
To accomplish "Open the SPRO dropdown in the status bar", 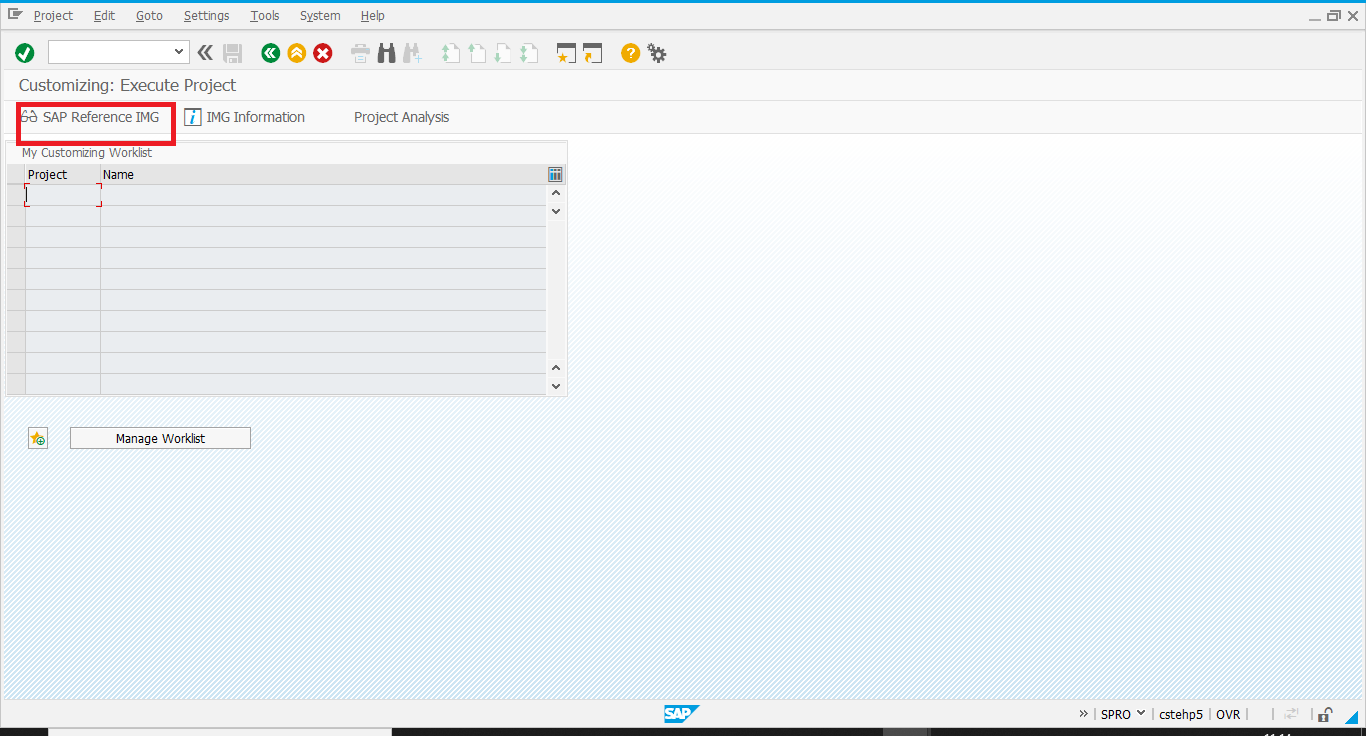I will pyautogui.click(x=1141, y=714).
